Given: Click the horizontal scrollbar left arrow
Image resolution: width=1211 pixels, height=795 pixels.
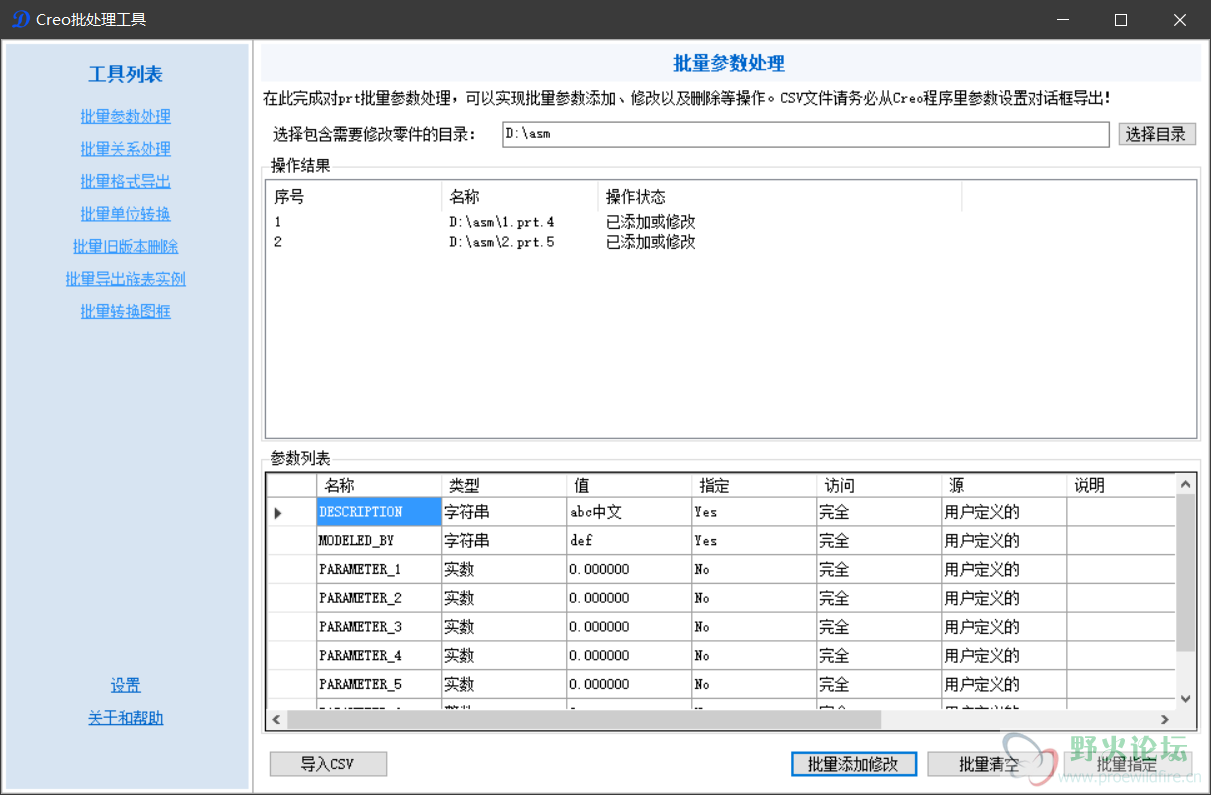Looking at the screenshot, I should click(x=277, y=720).
